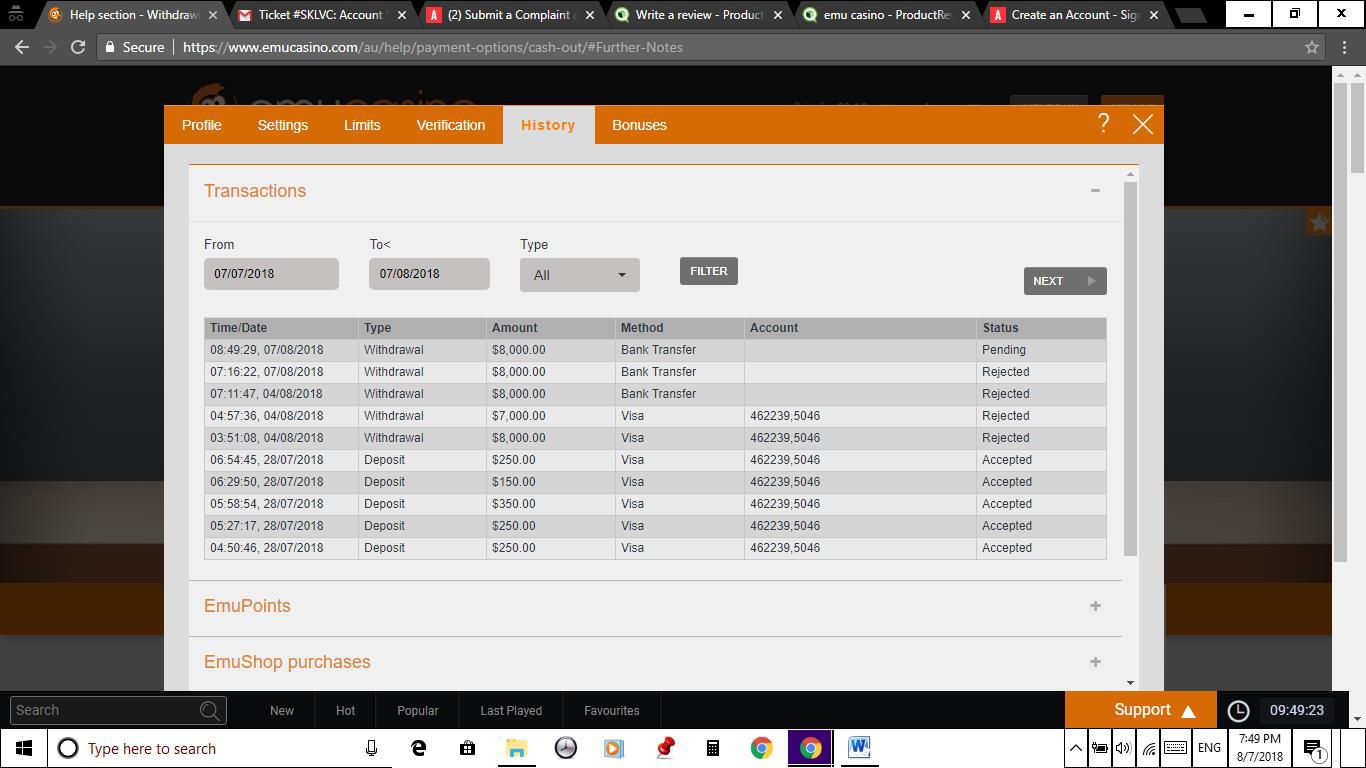1366x768 pixels.
Task: Show Hot games
Action: pyautogui.click(x=345, y=710)
